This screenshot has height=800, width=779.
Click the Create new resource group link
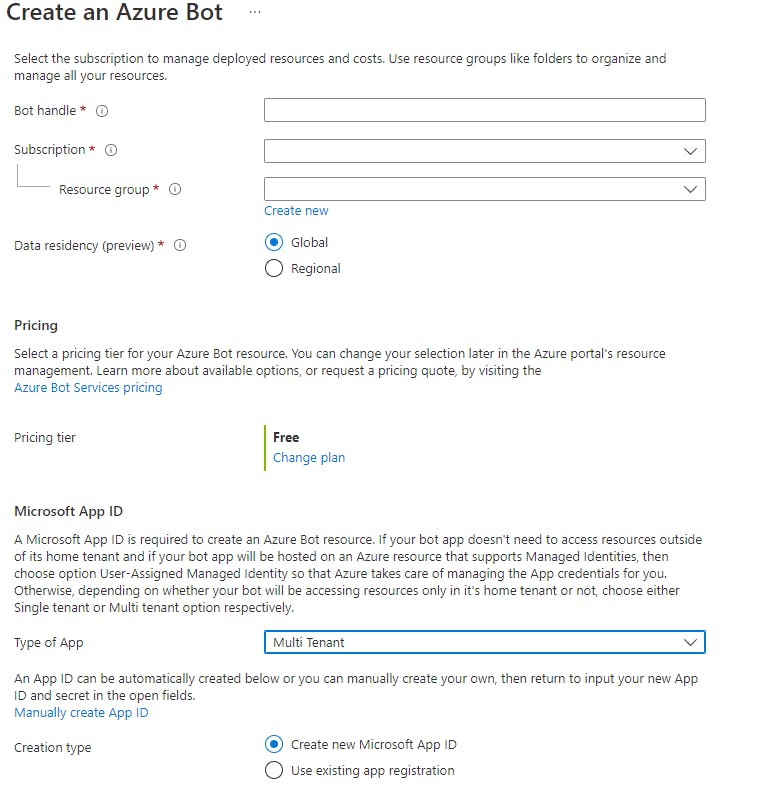(296, 211)
